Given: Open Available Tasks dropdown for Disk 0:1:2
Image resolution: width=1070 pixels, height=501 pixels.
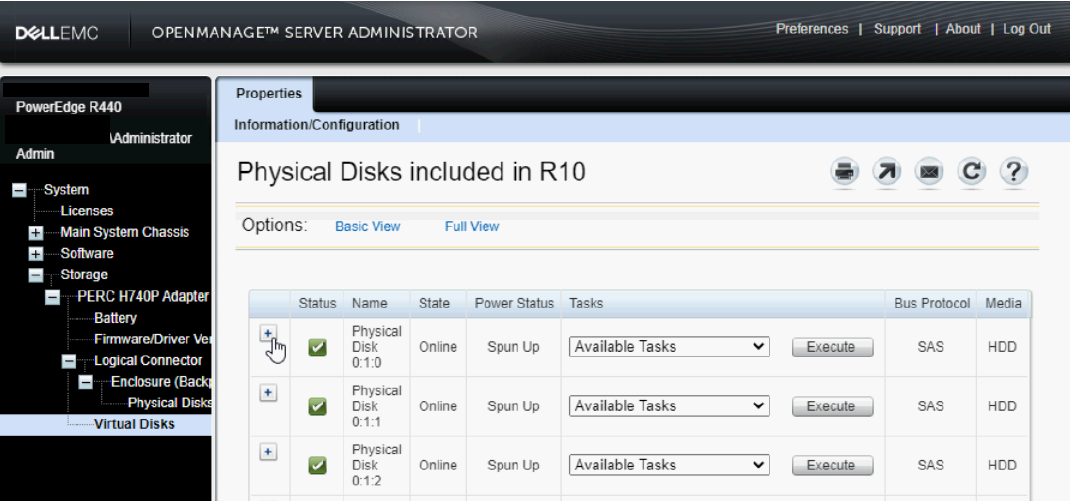Looking at the screenshot, I should click(x=669, y=465).
